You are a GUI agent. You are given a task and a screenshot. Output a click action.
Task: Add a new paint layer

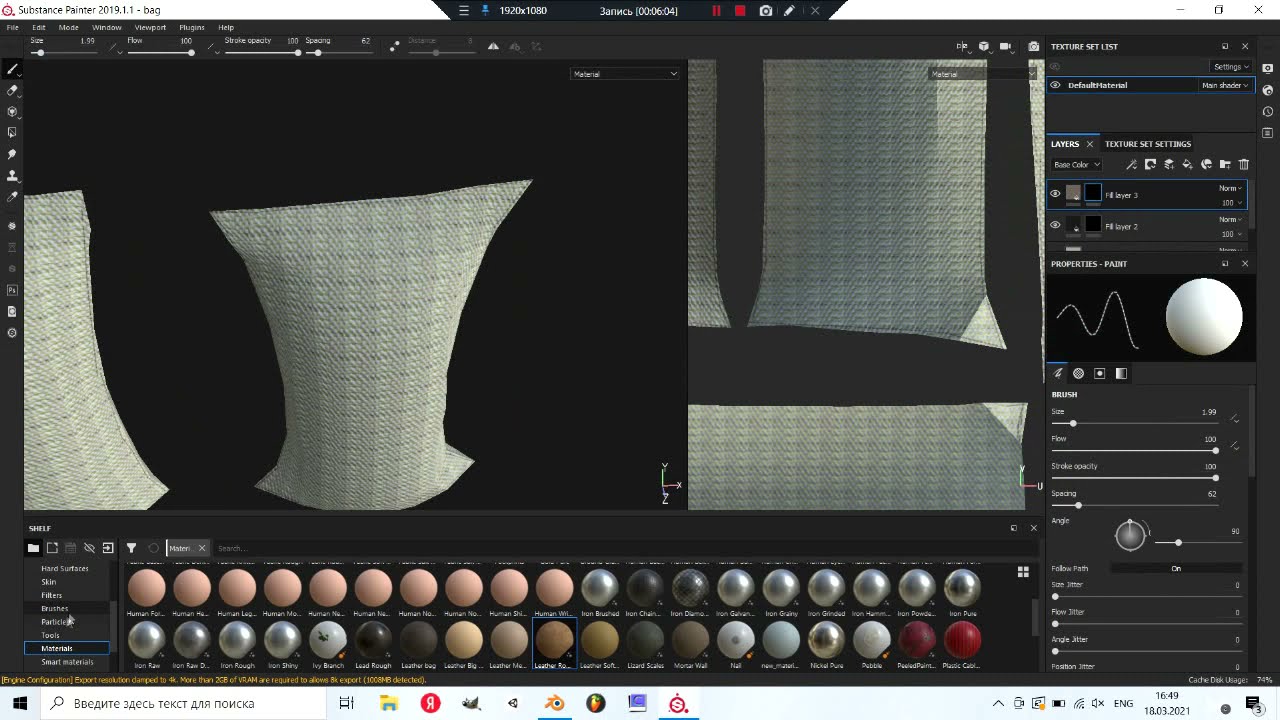click(1169, 164)
